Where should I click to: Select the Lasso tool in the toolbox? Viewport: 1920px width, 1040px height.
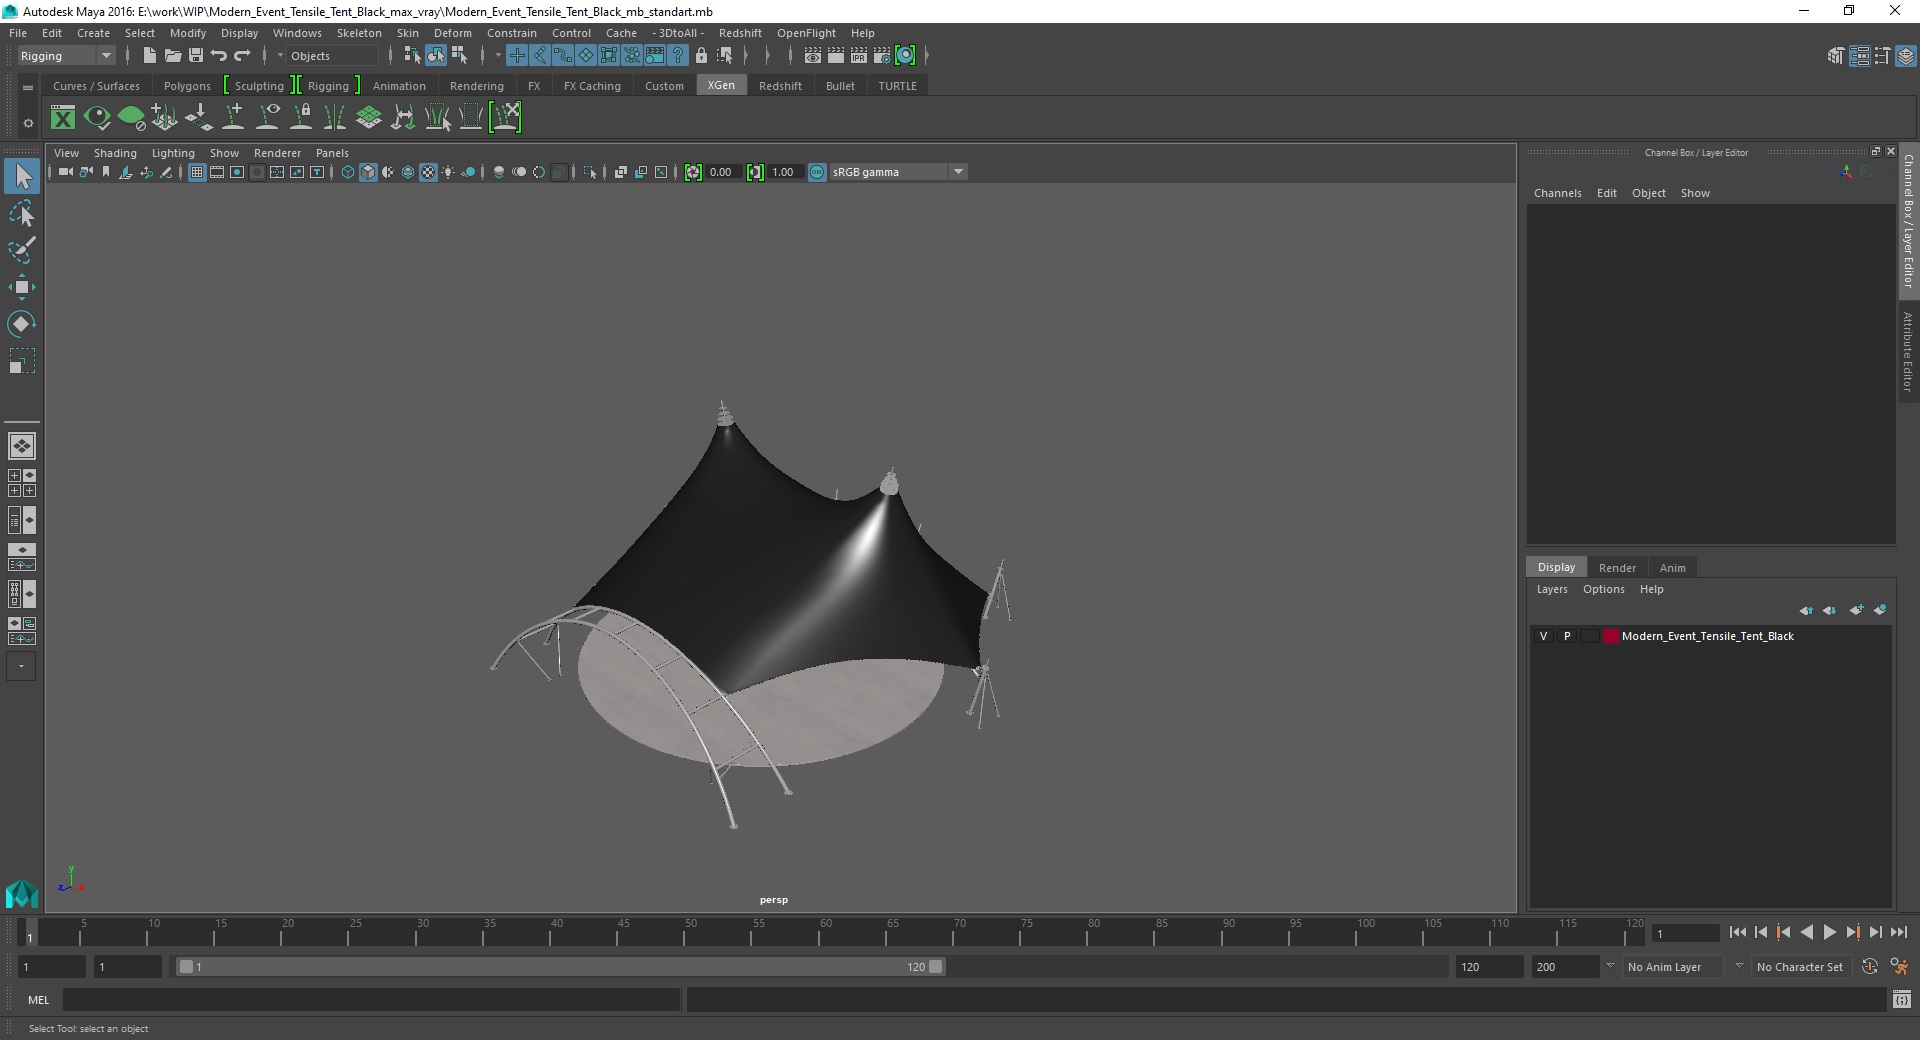(x=21, y=214)
